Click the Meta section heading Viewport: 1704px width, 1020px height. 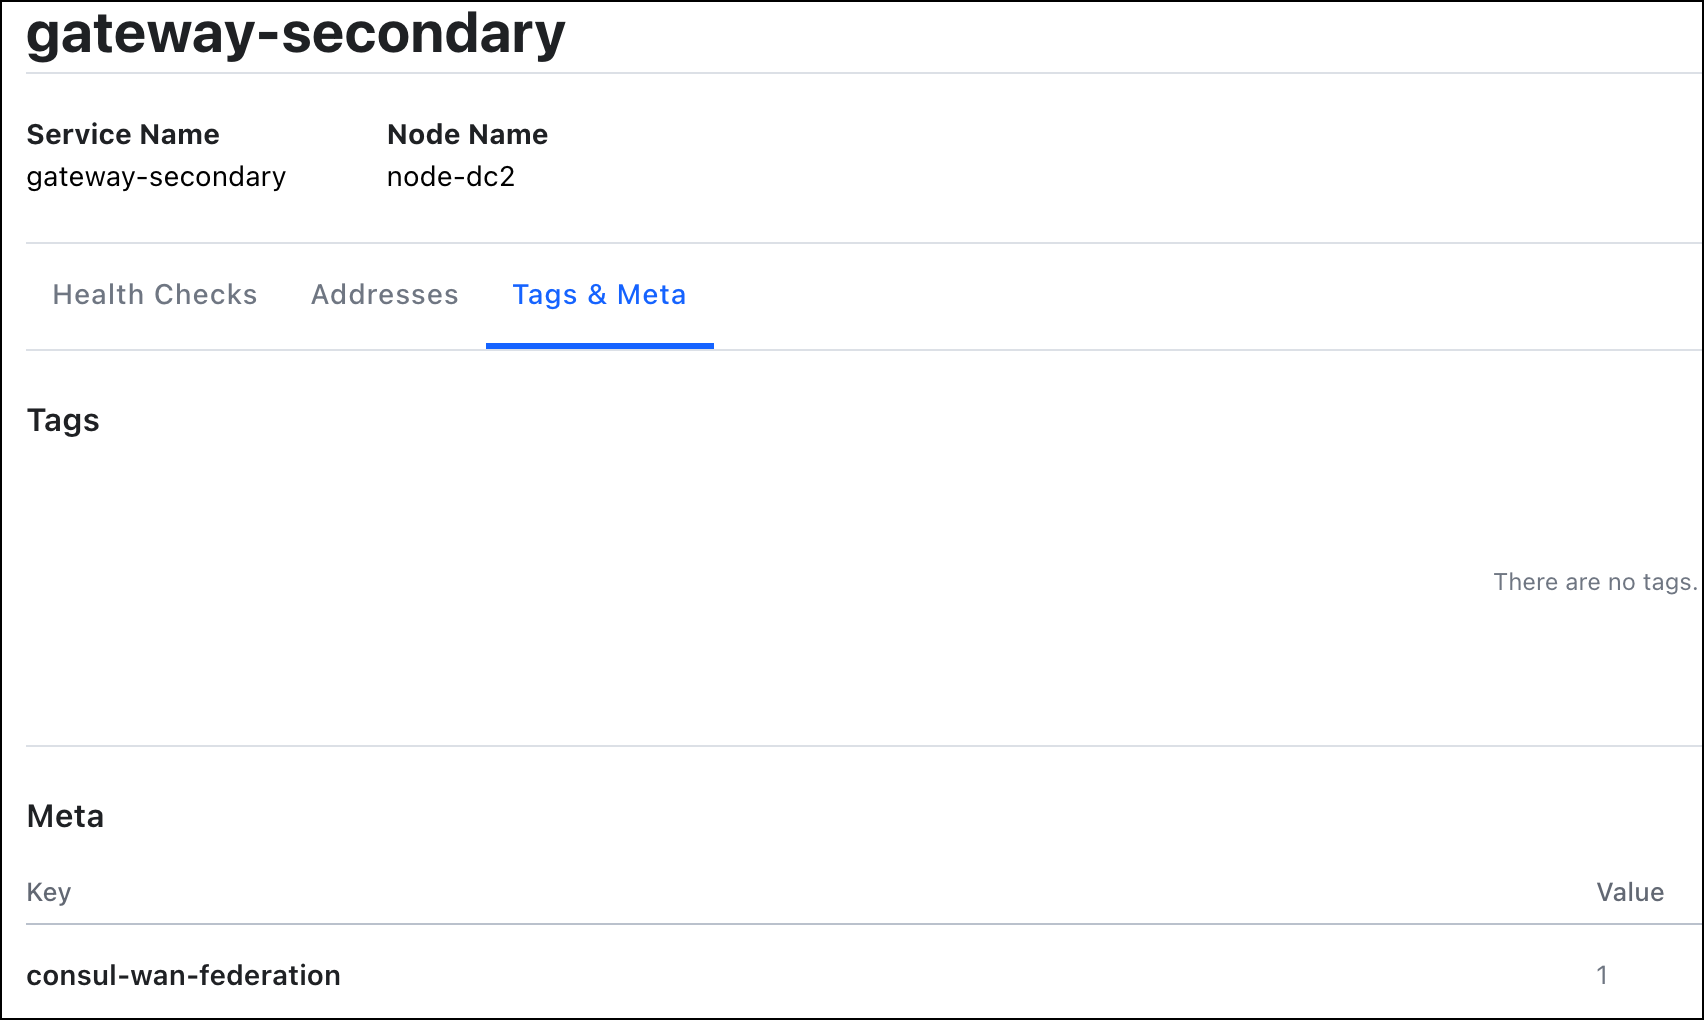65,816
